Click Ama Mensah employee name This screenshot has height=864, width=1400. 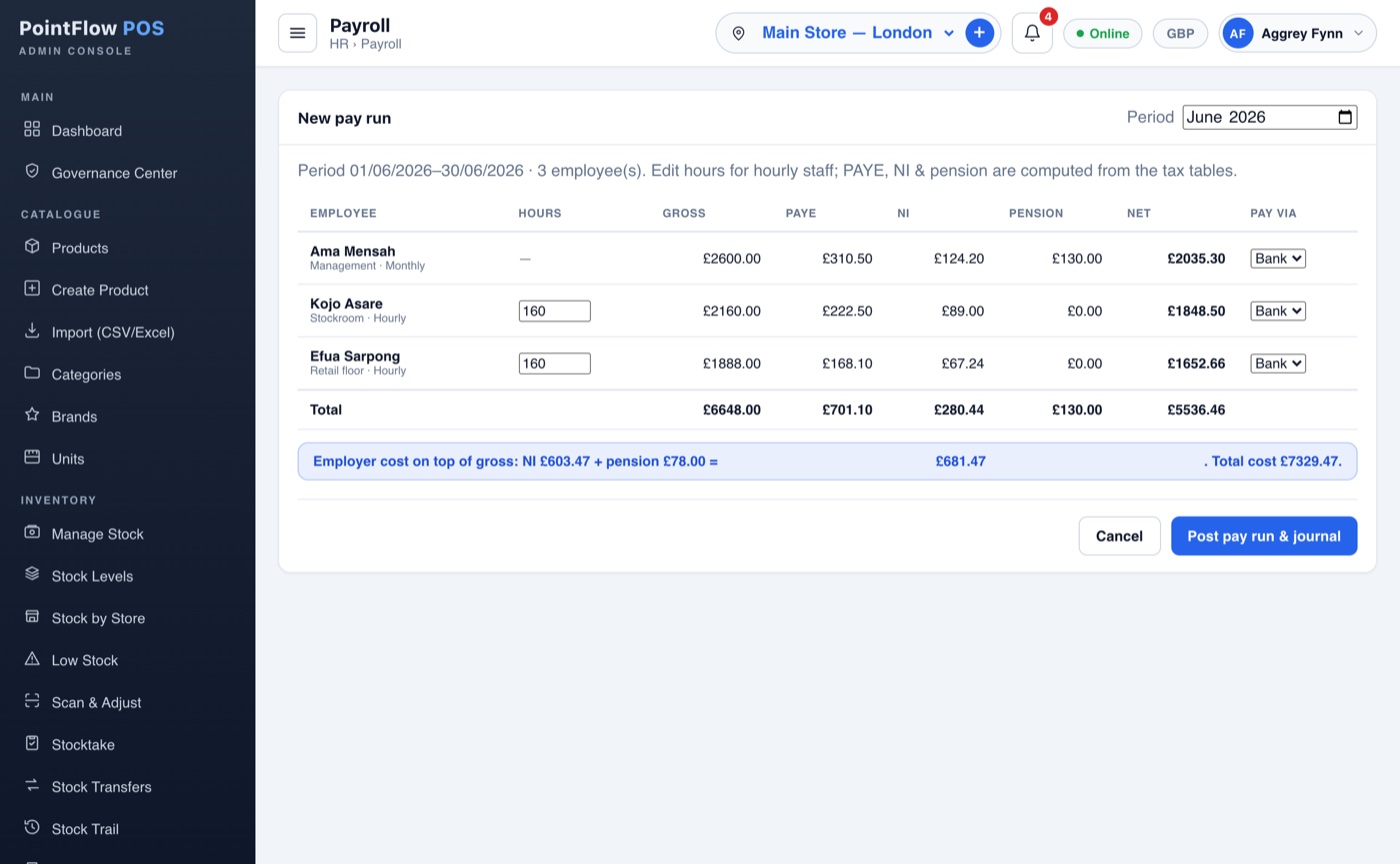point(352,251)
